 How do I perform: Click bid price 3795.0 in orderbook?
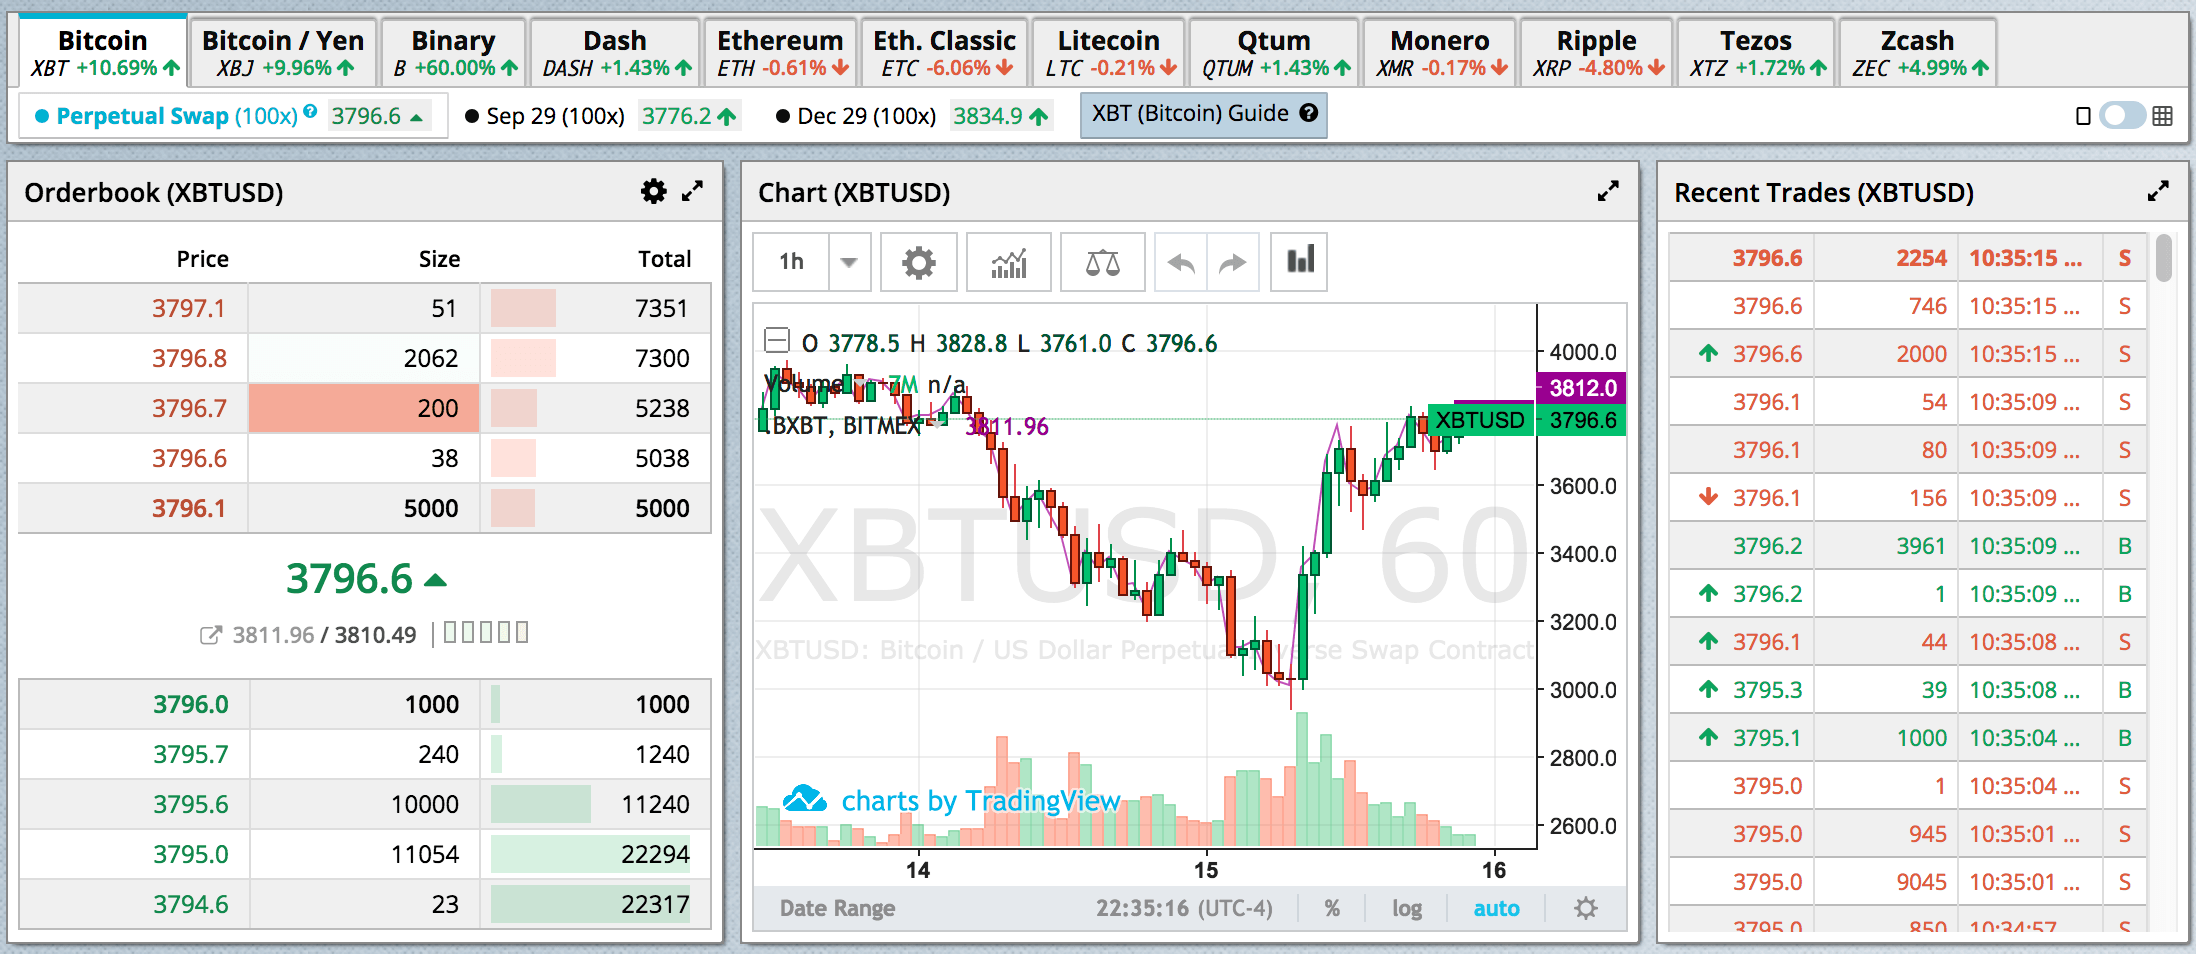190,854
